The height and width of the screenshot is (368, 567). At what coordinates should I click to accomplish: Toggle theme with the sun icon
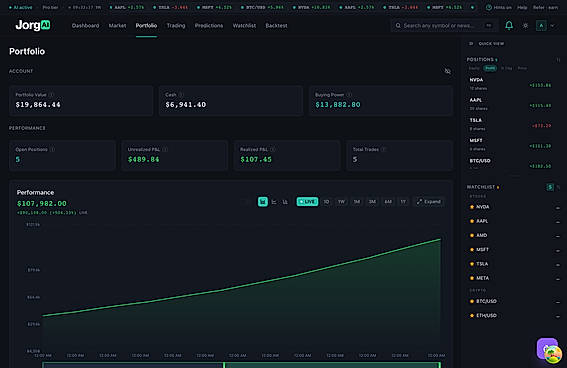click(x=525, y=26)
